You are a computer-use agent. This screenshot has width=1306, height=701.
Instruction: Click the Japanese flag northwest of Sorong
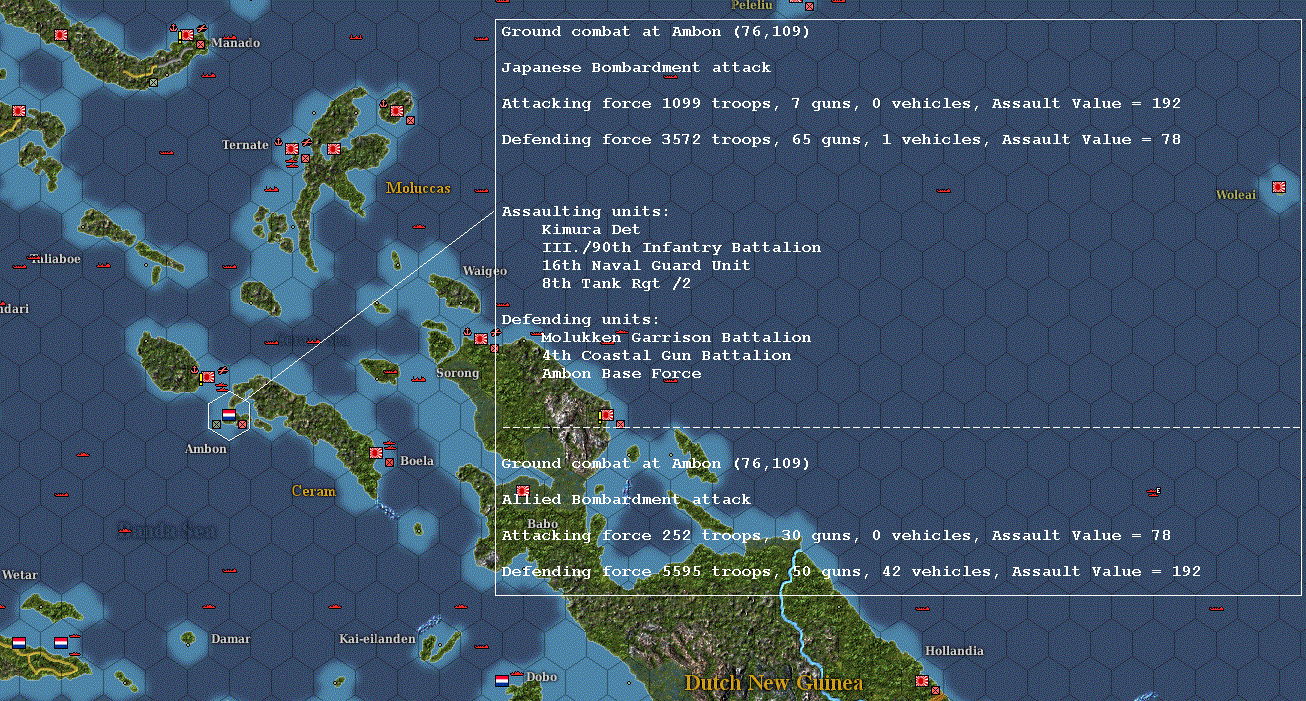481,338
